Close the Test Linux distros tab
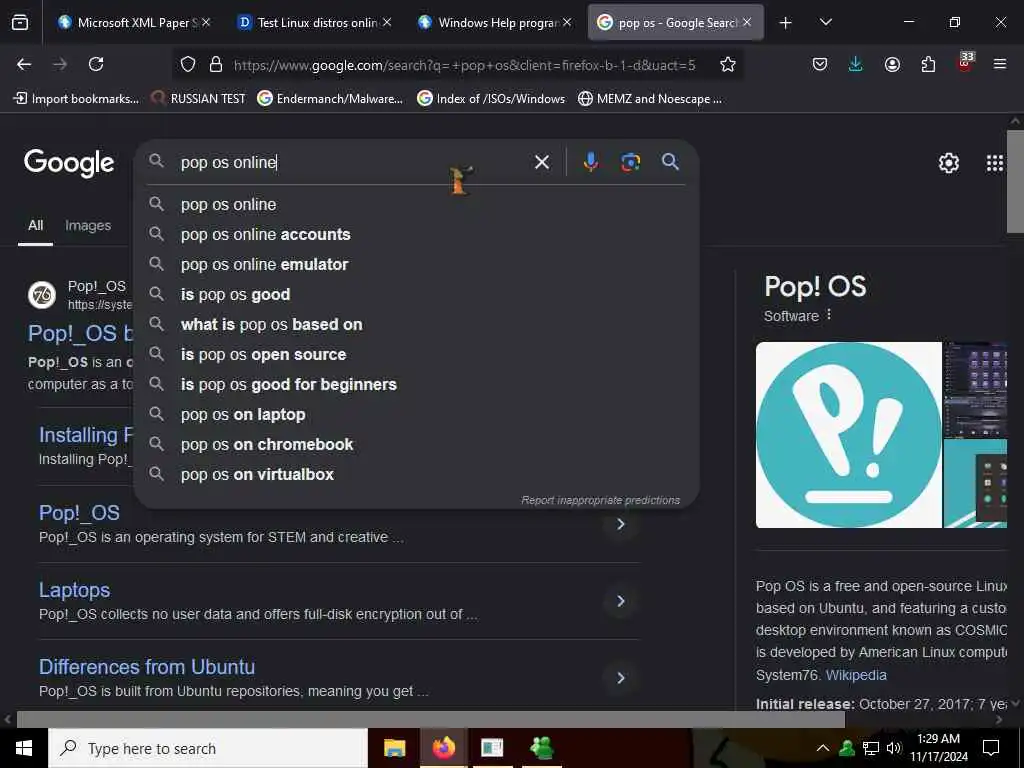The image size is (1024, 768). (387, 22)
